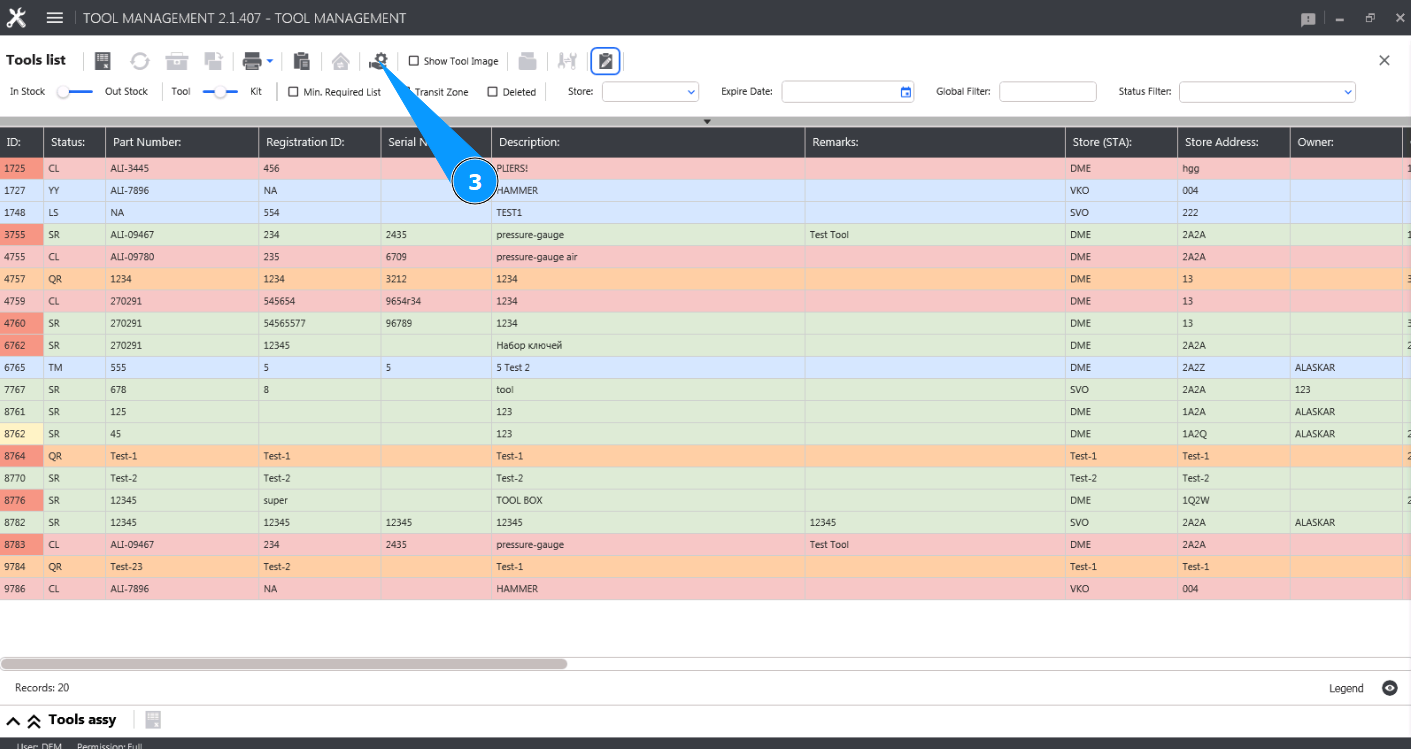The width and height of the screenshot is (1411, 749).
Task: Open the hamburger main menu
Action: [55, 18]
